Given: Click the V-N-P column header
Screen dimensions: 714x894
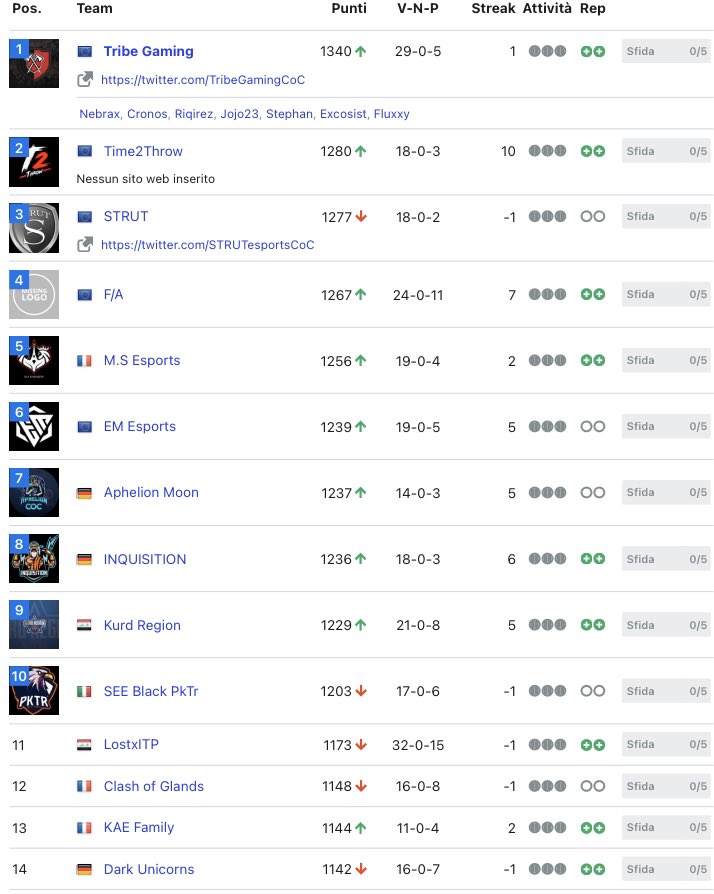Looking at the screenshot, I should point(418,9).
